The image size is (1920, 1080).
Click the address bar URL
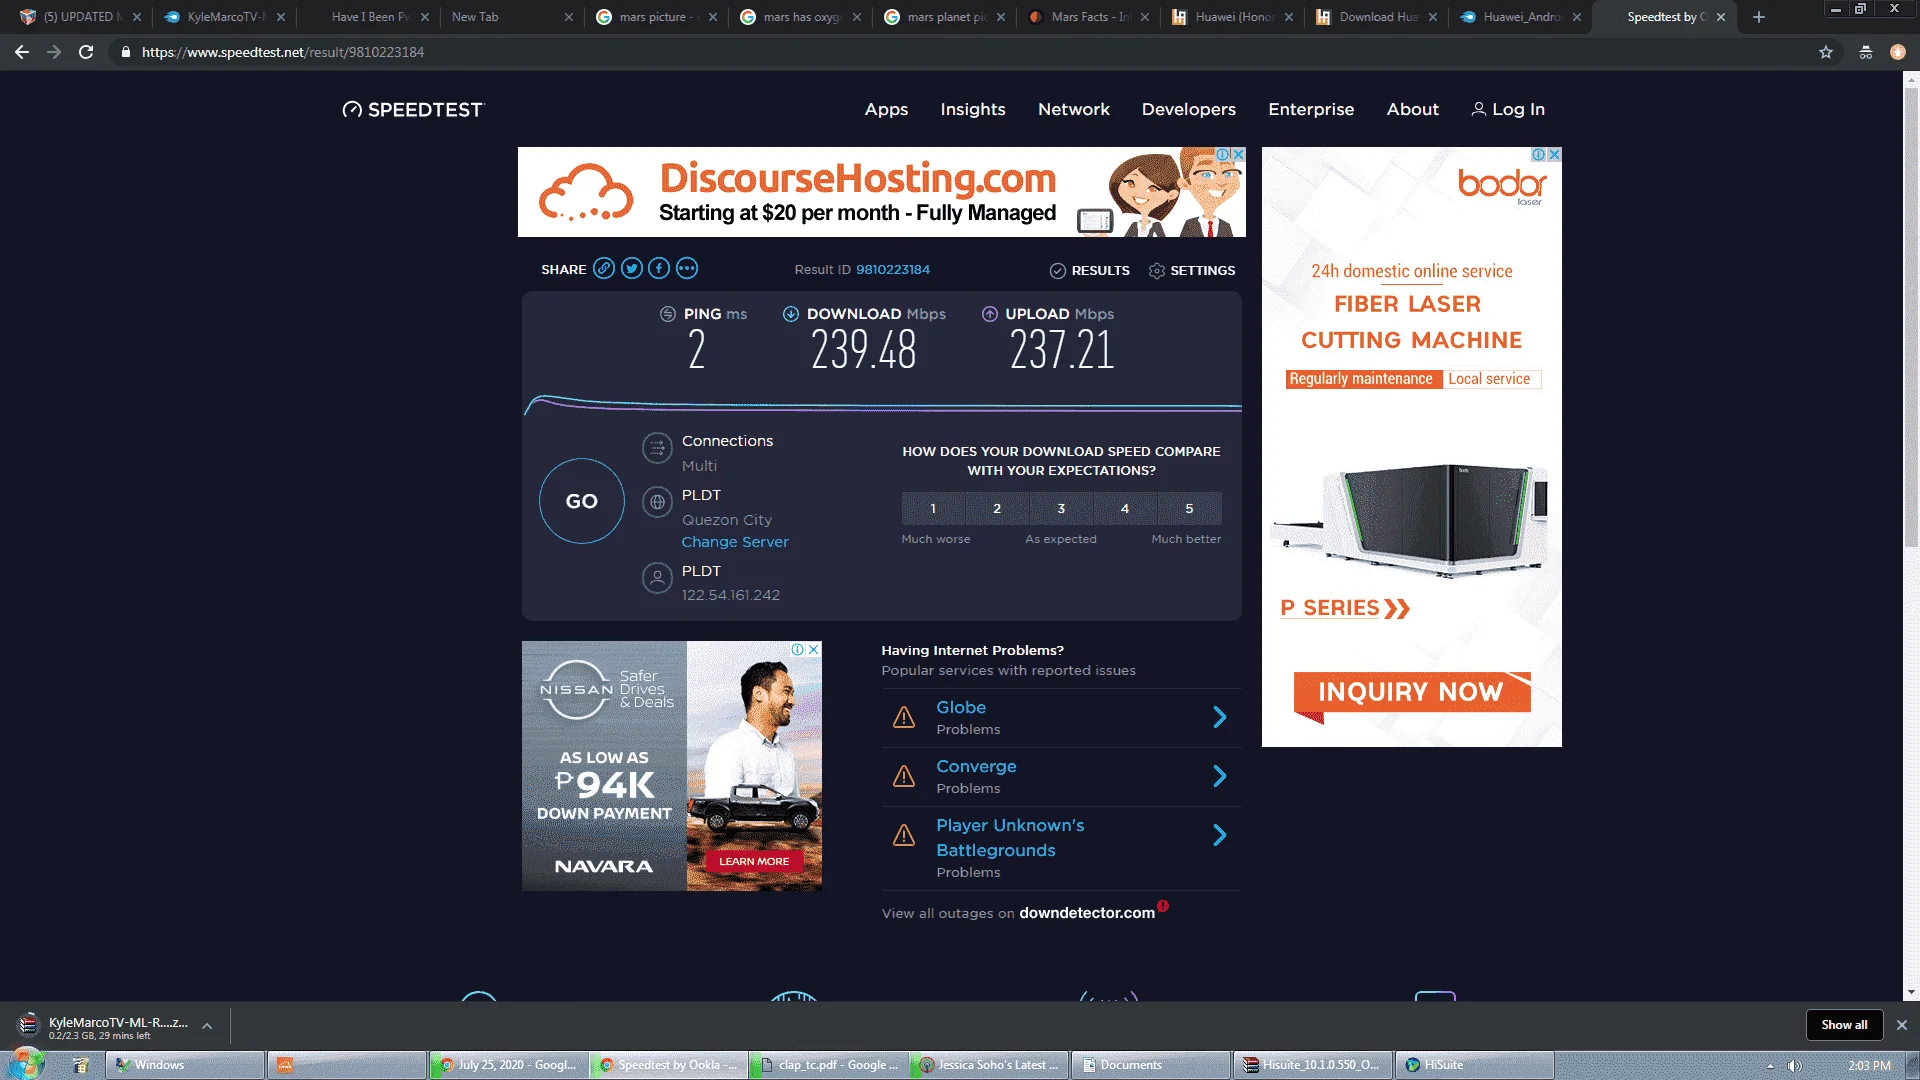pyautogui.click(x=283, y=52)
